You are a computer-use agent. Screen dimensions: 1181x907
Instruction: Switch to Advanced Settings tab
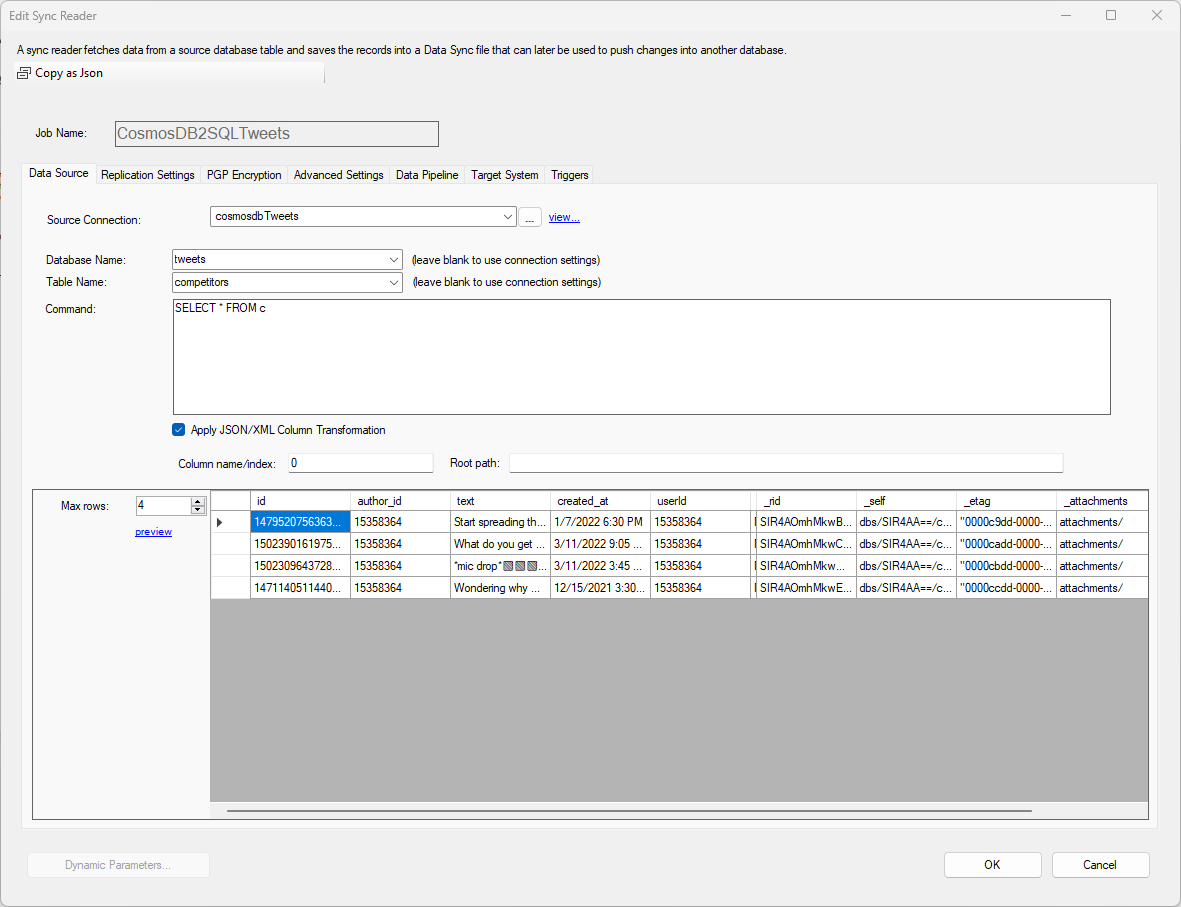(338, 175)
